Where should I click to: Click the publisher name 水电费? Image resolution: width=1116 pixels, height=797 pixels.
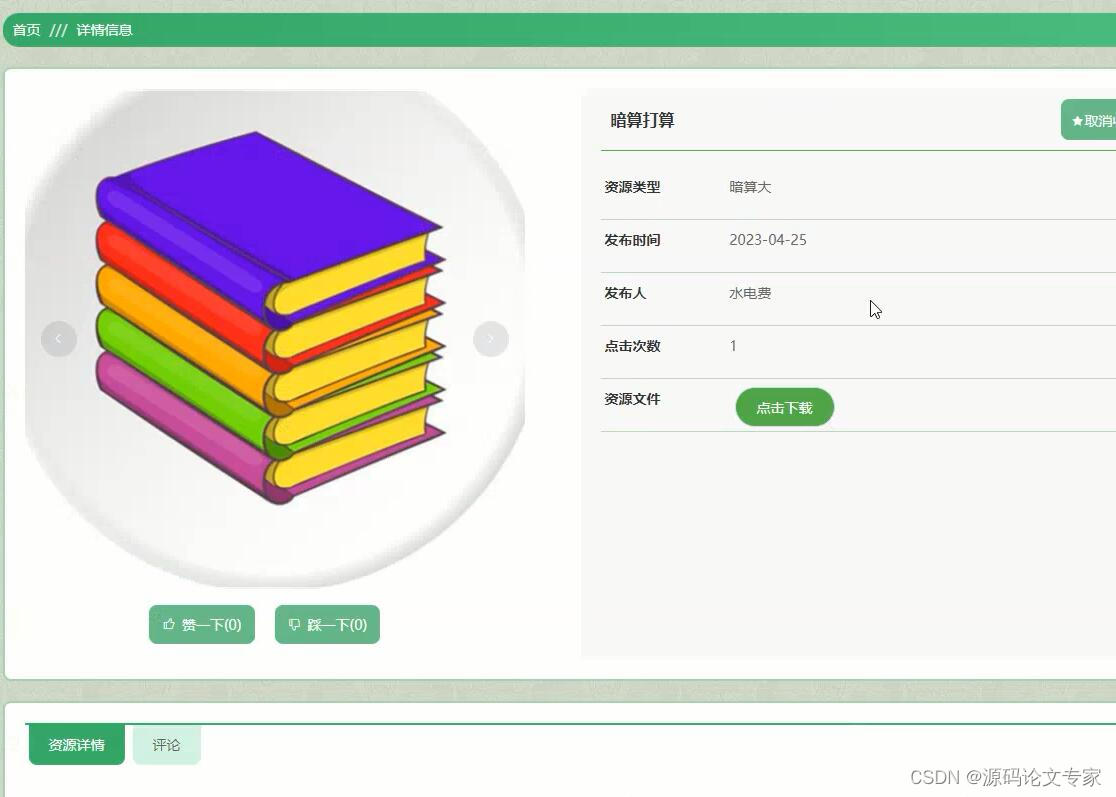click(x=749, y=293)
